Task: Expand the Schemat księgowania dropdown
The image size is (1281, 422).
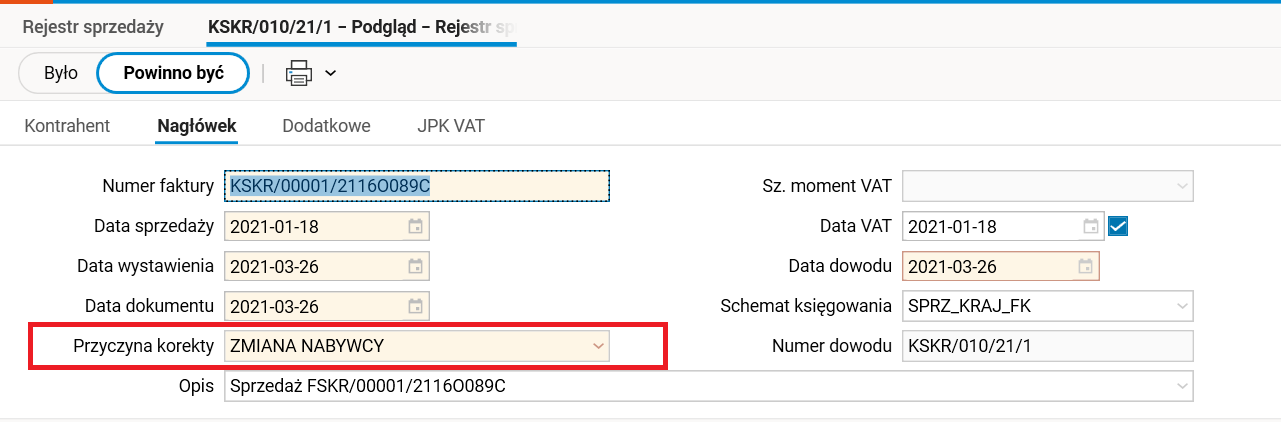Action: (1182, 307)
